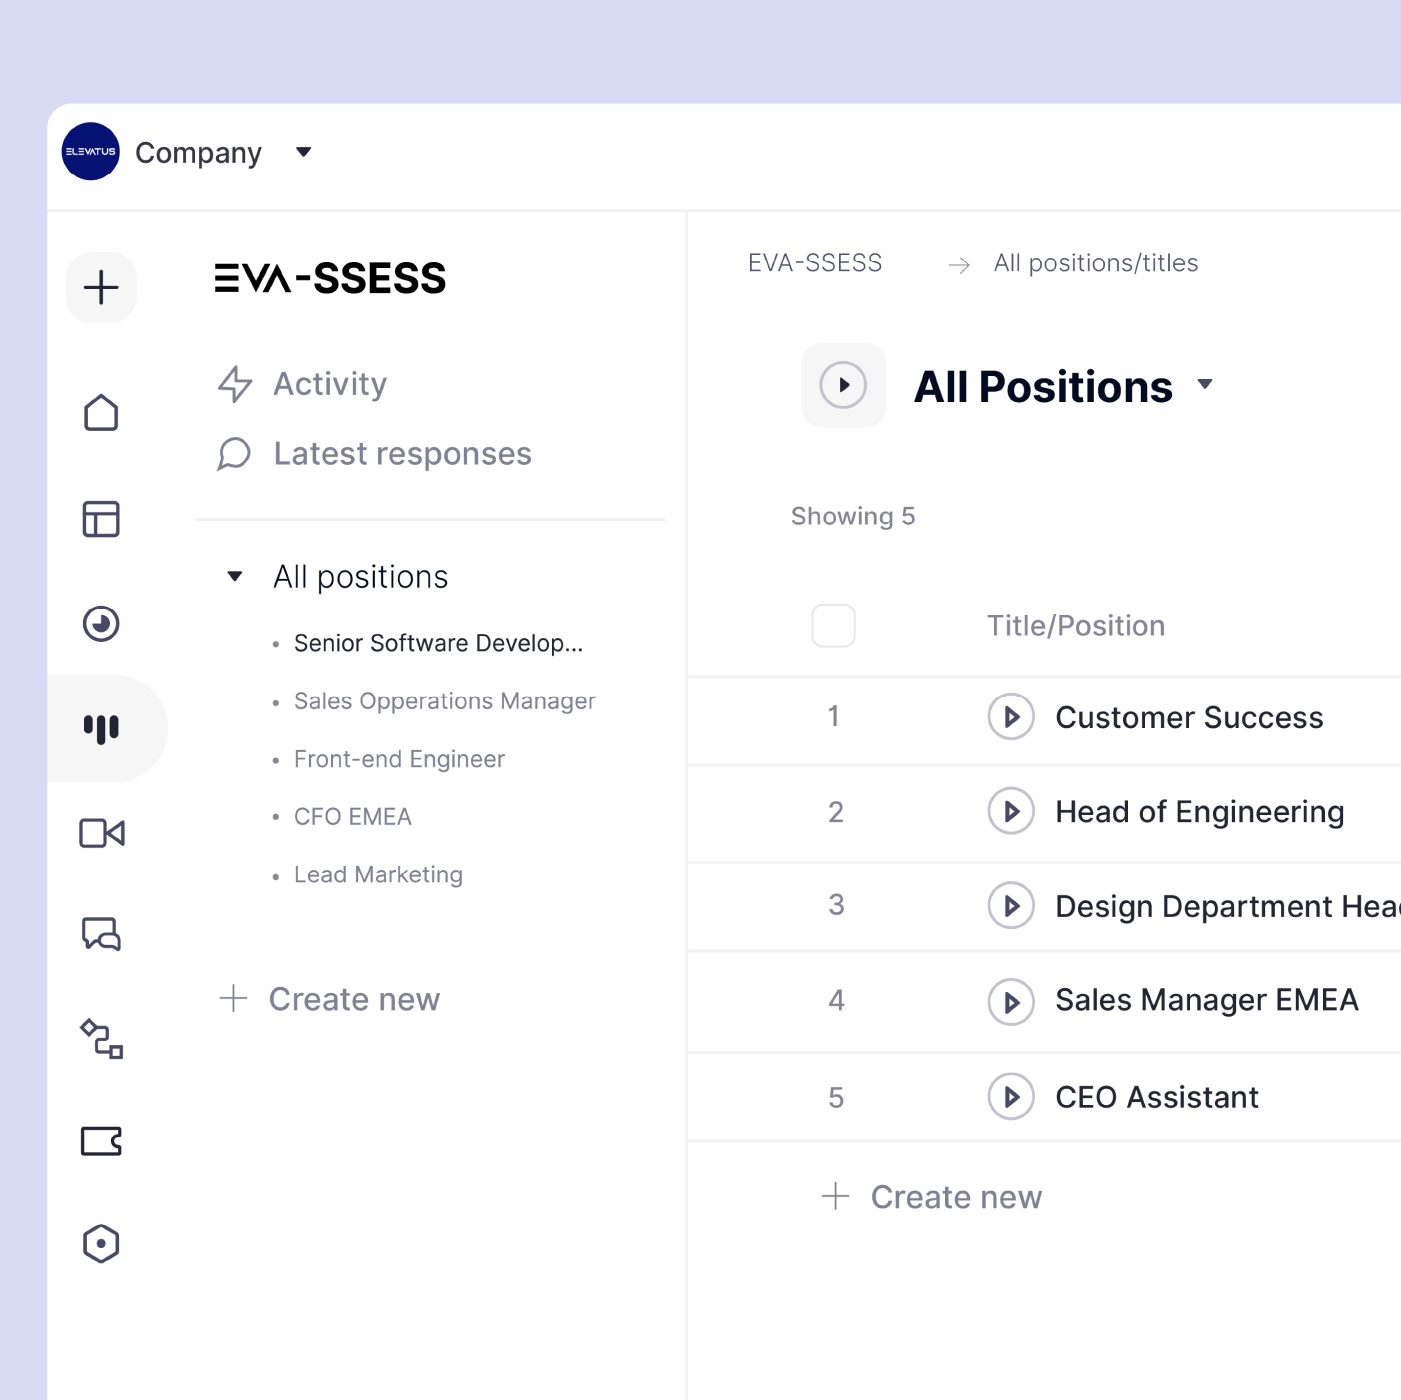This screenshot has height=1400, width=1401.
Task: Click the hexagon settings icon at bottom
Action: [100, 1243]
